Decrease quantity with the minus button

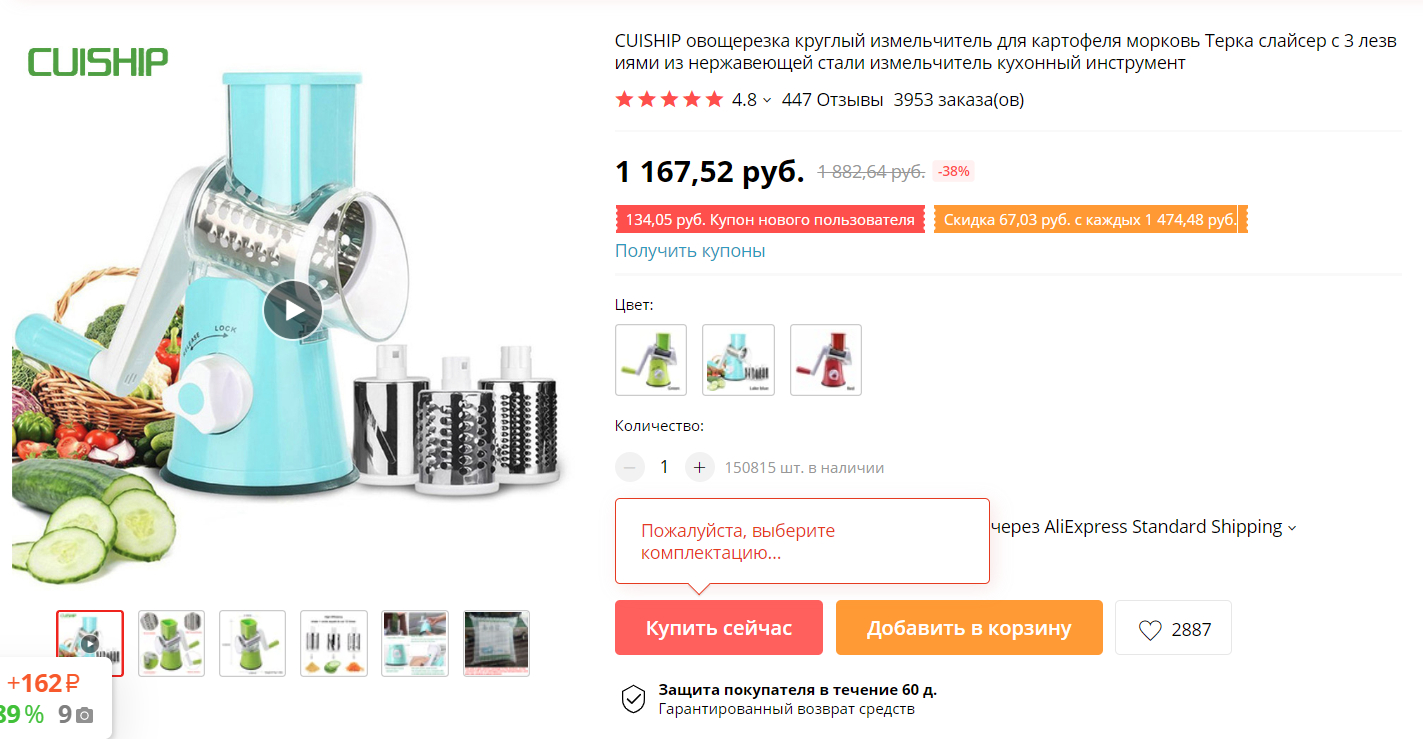coord(630,466)
